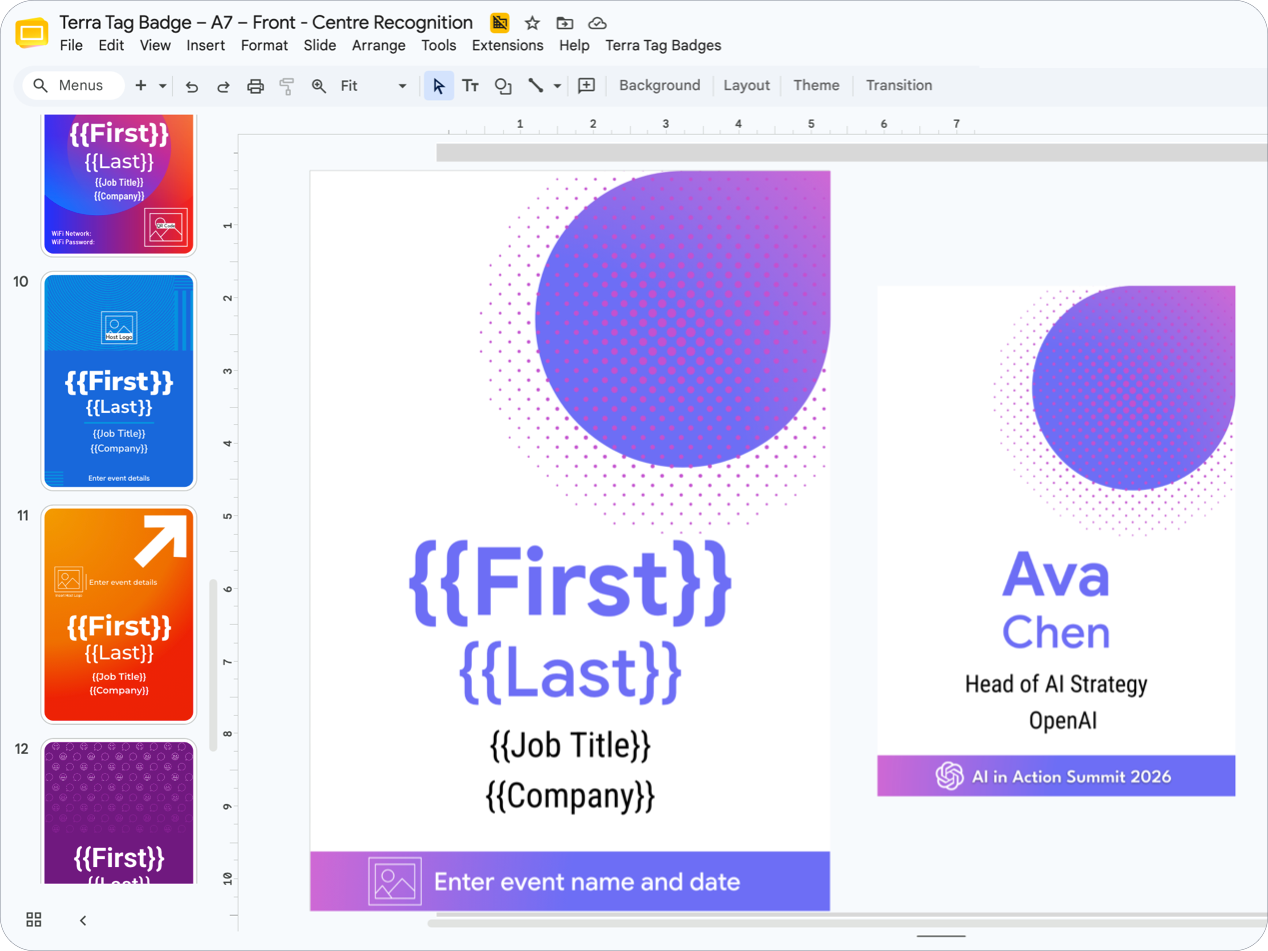Add a new slide with plus button
Image resolution: width=1268 pixels, height=951 pixels.
tap(141, 86)
